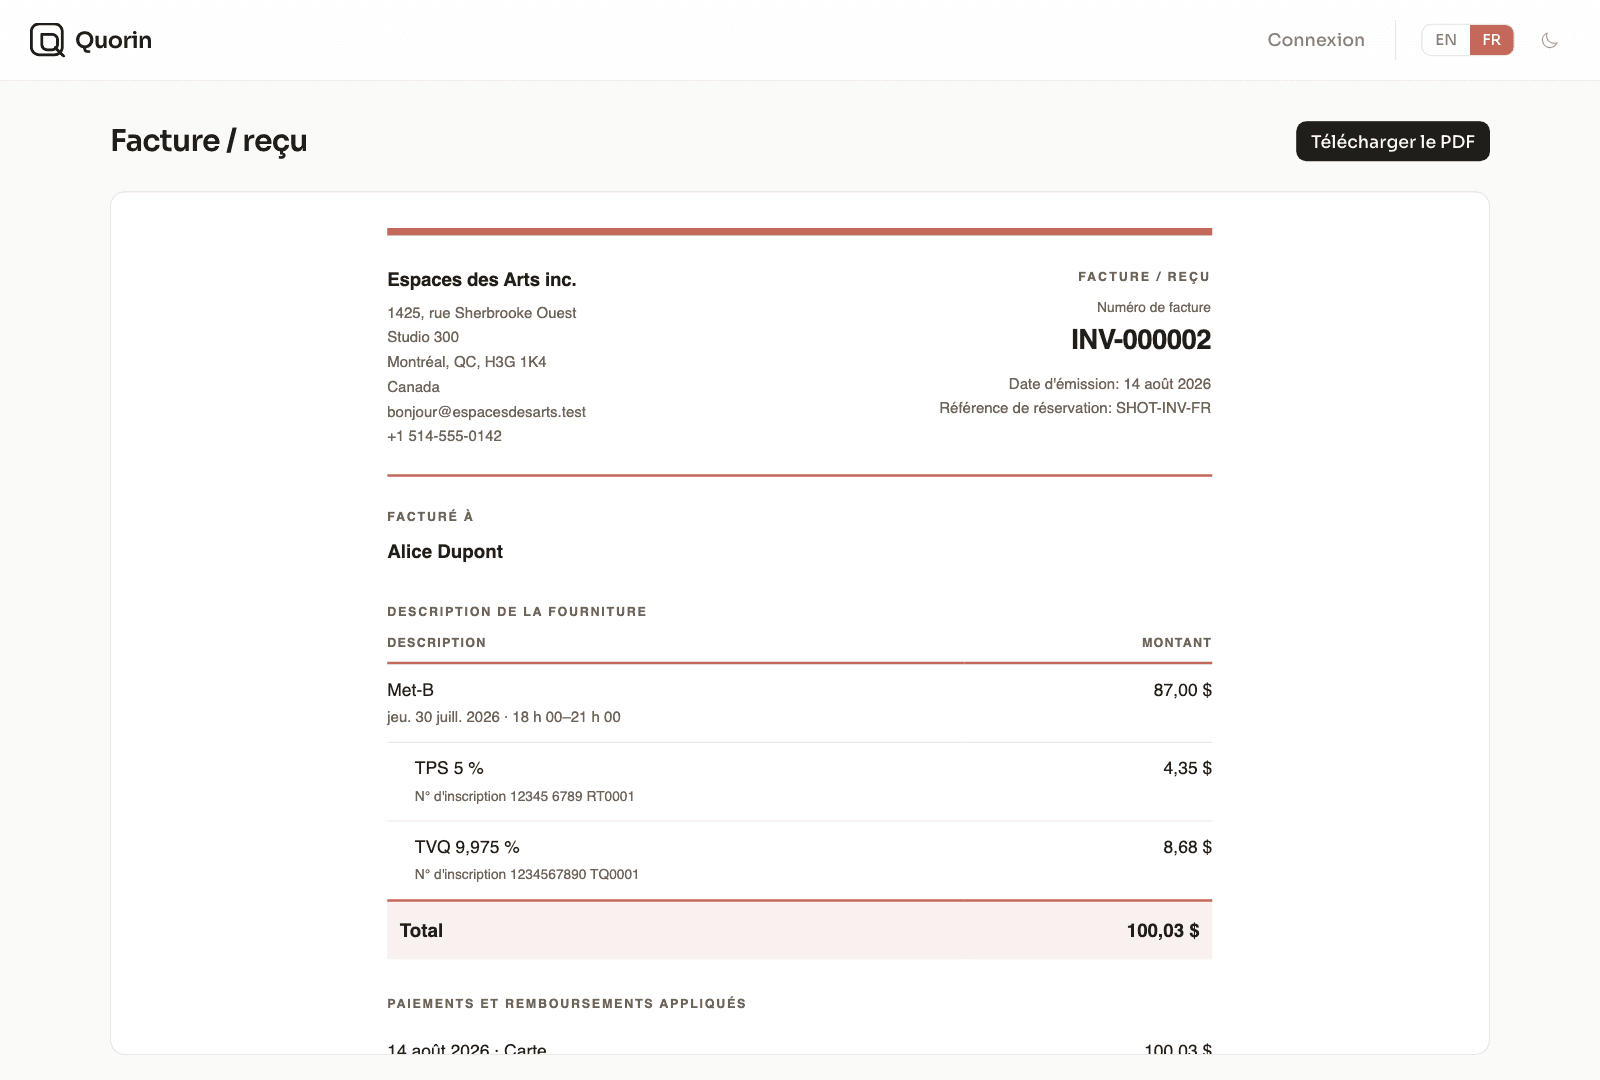Click company name Espaces des Arts inc.

click(482, 280)
